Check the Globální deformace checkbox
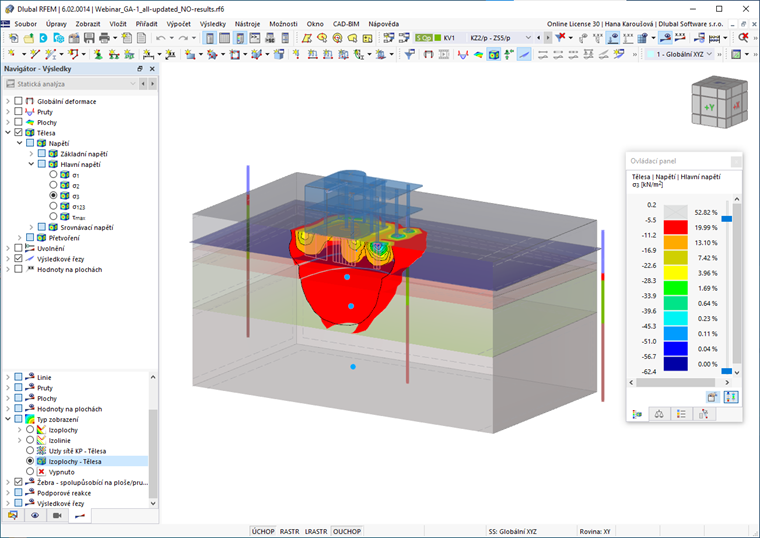 coord(18,101)
